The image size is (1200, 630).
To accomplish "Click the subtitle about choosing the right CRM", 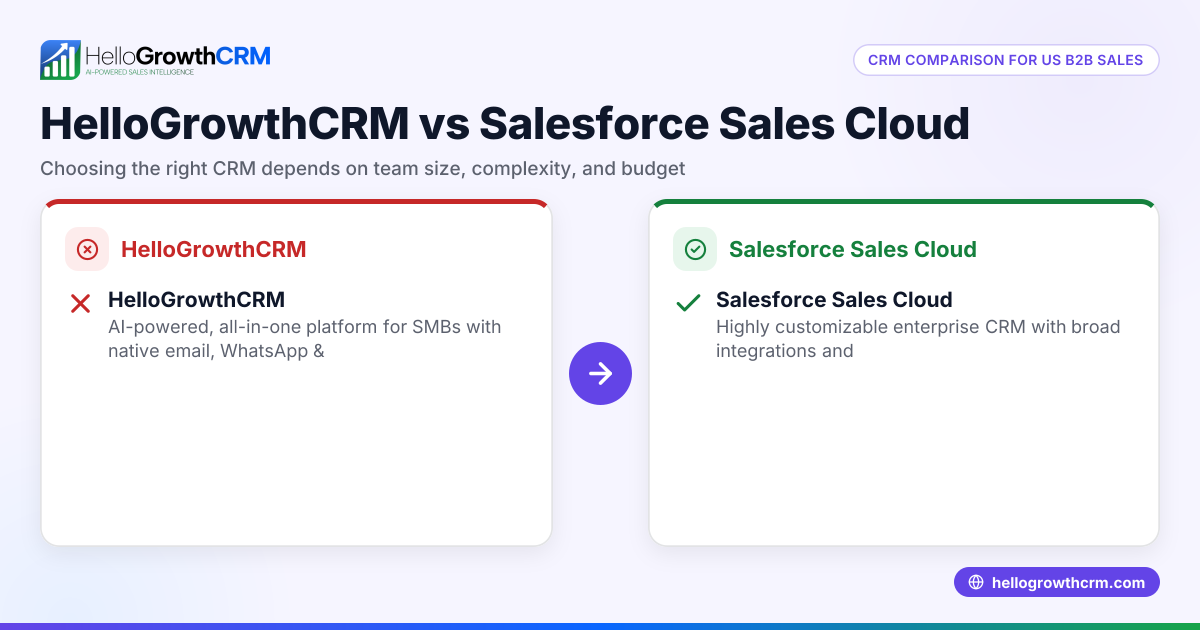I will [x=363, y=169].
